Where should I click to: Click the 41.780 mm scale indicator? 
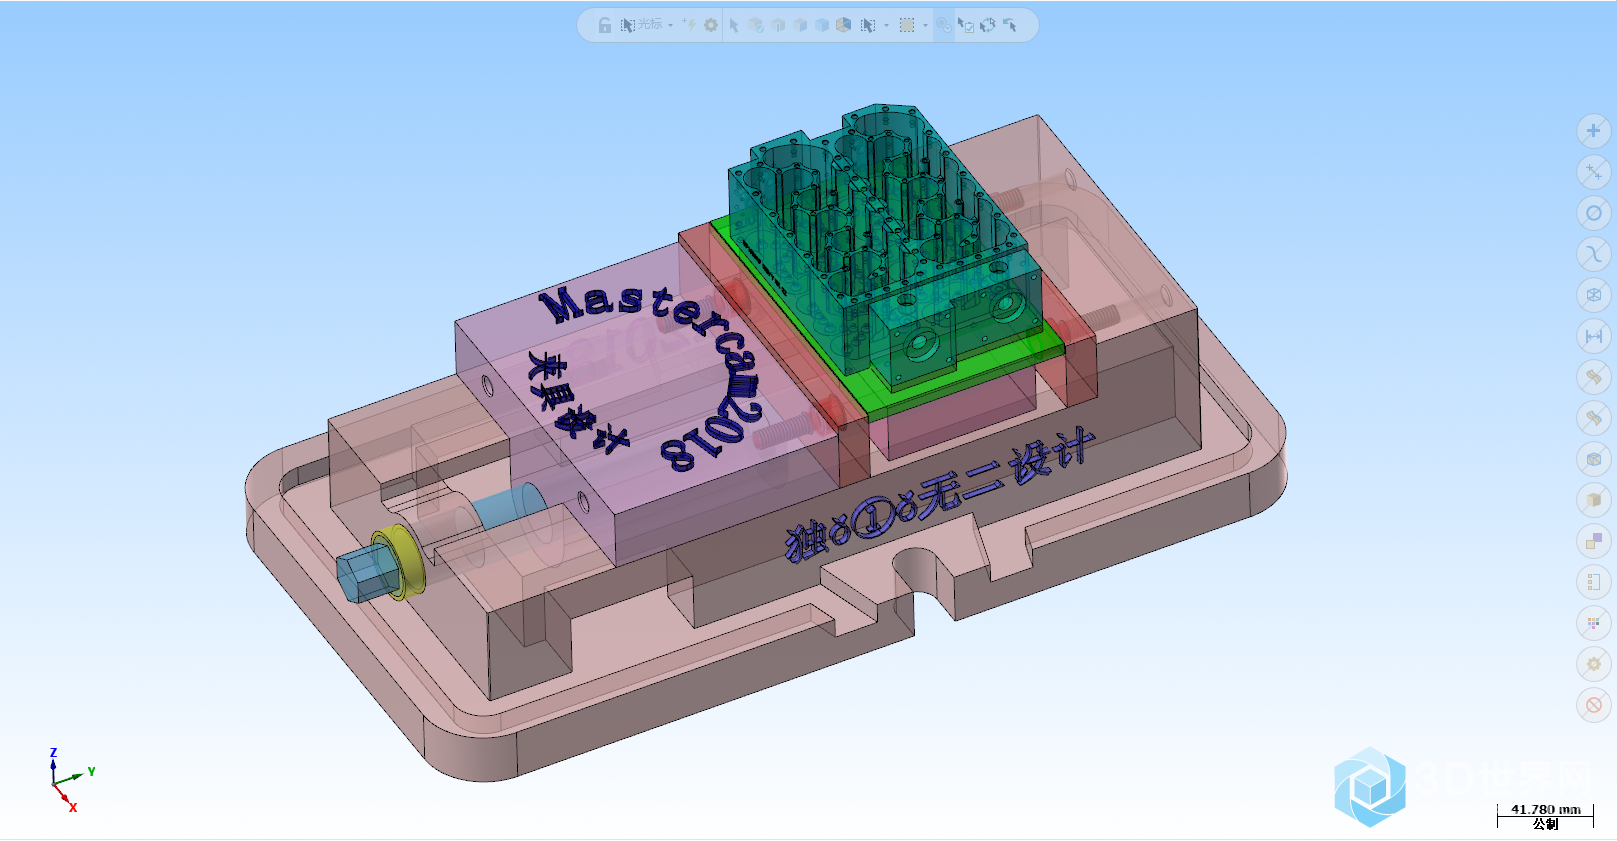click(x=1545, y=816)
